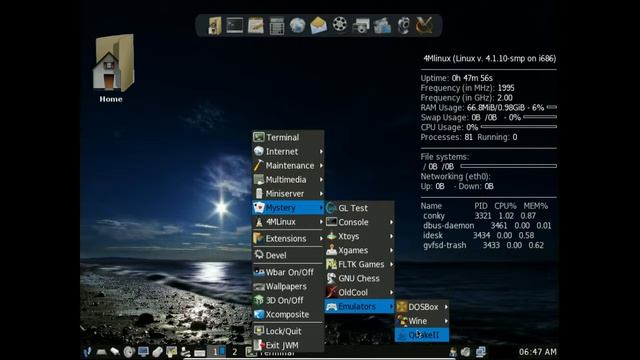Toggle 3D On/Off
This screenshot has height=360, width=640.
[x=288, y=300]
